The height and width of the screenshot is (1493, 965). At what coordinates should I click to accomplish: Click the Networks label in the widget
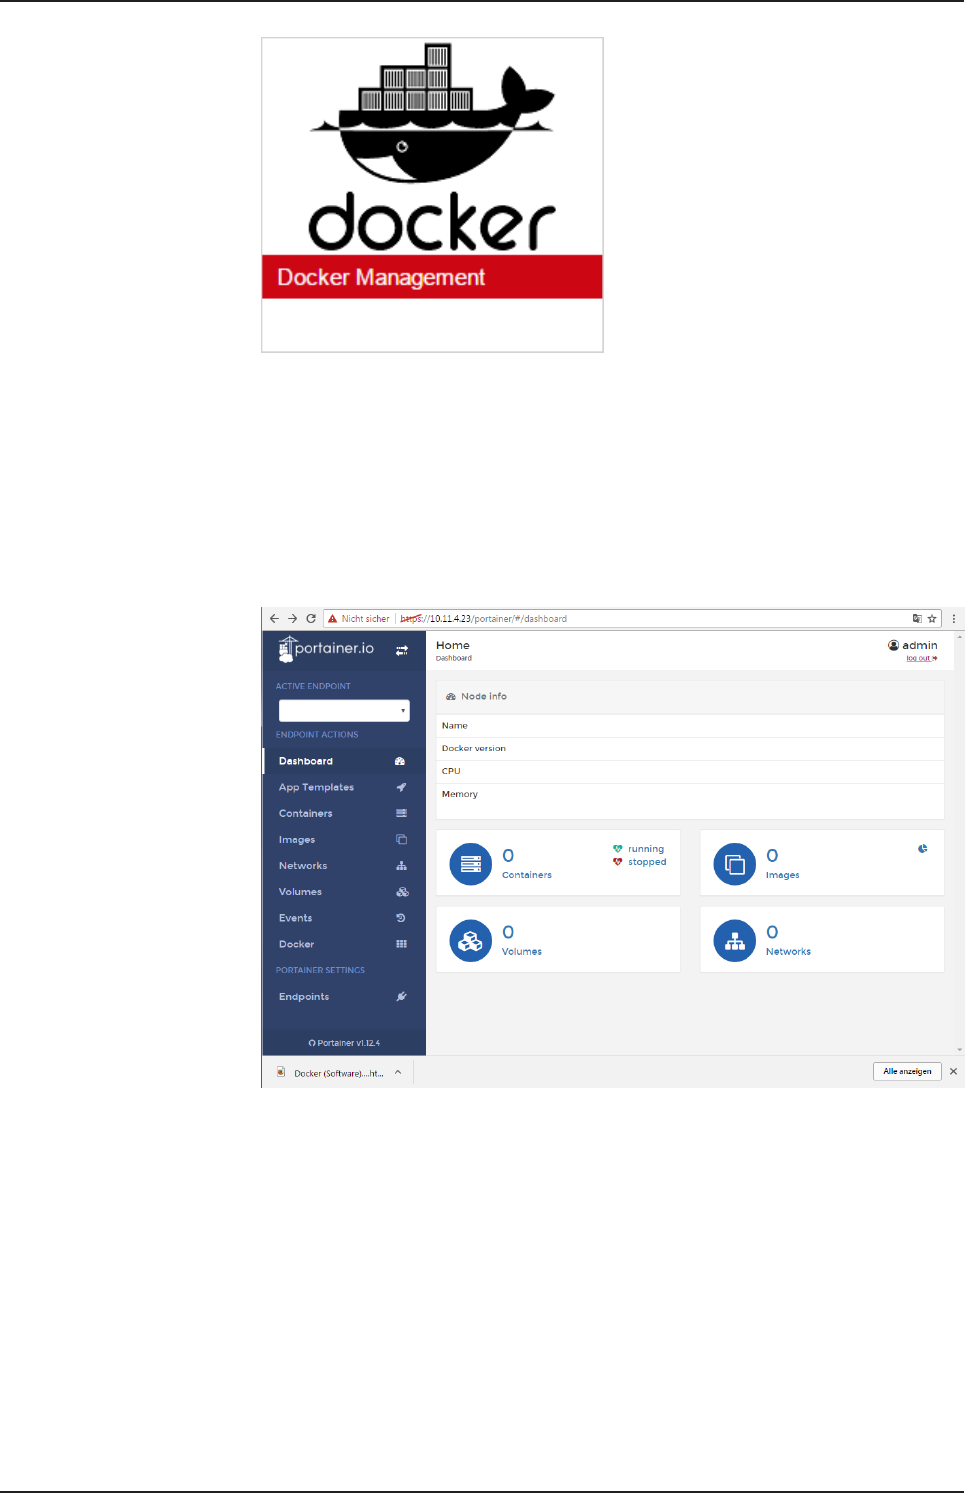pos(788,952)
